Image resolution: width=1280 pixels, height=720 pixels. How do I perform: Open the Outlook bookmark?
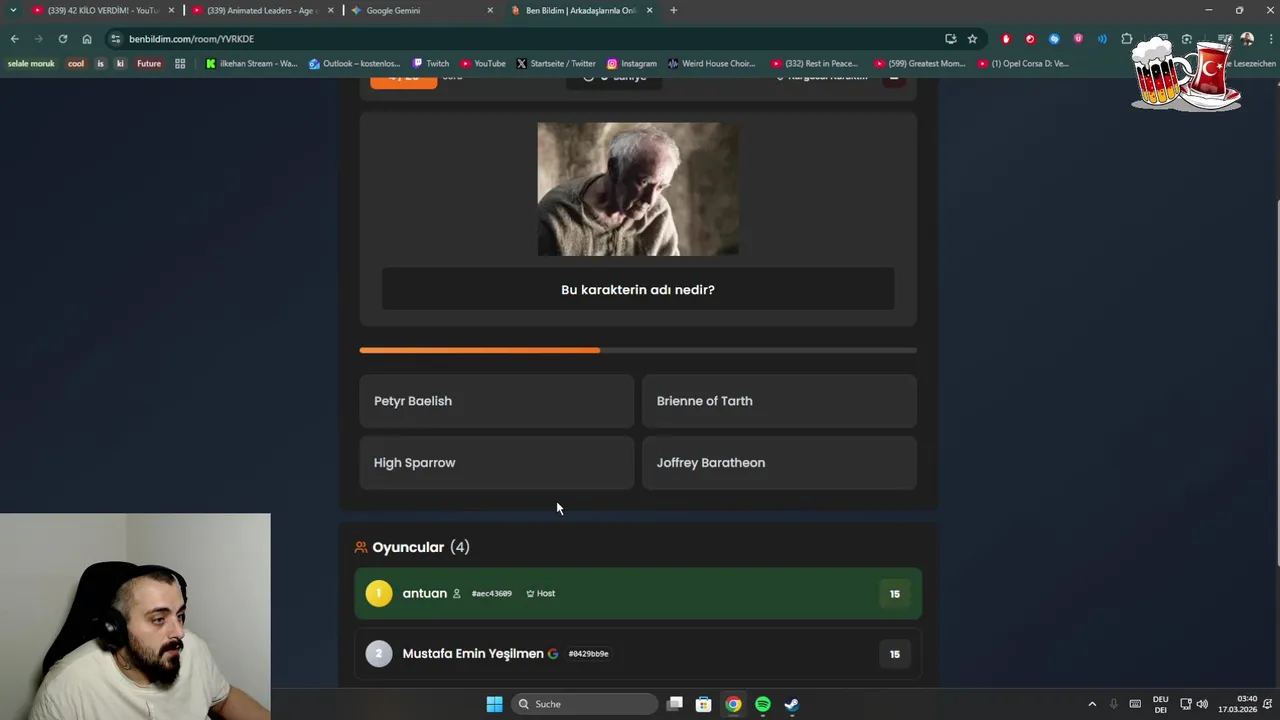354,63
